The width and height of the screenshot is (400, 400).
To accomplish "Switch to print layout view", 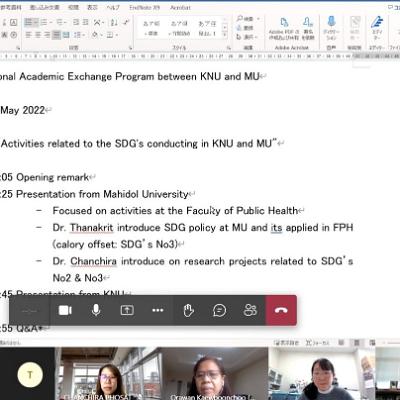I will [357, 343].
